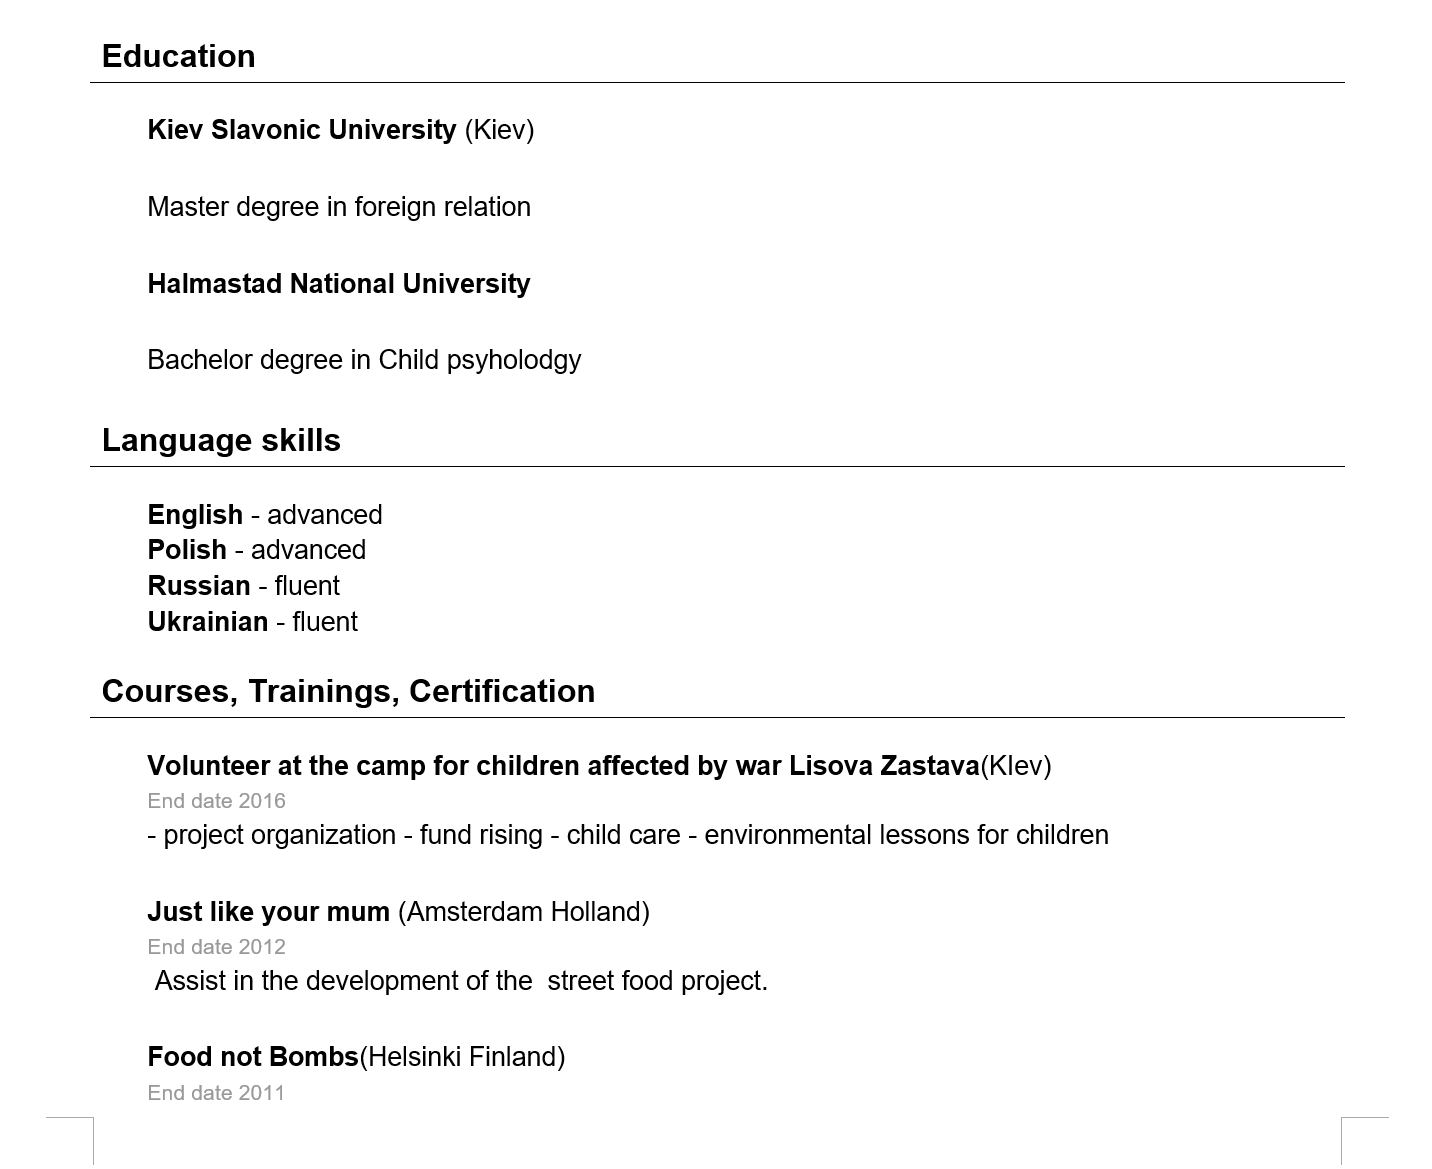The image size is (1432, 1169).
Task: Click the Polish - advanced line
Action: 256,550
